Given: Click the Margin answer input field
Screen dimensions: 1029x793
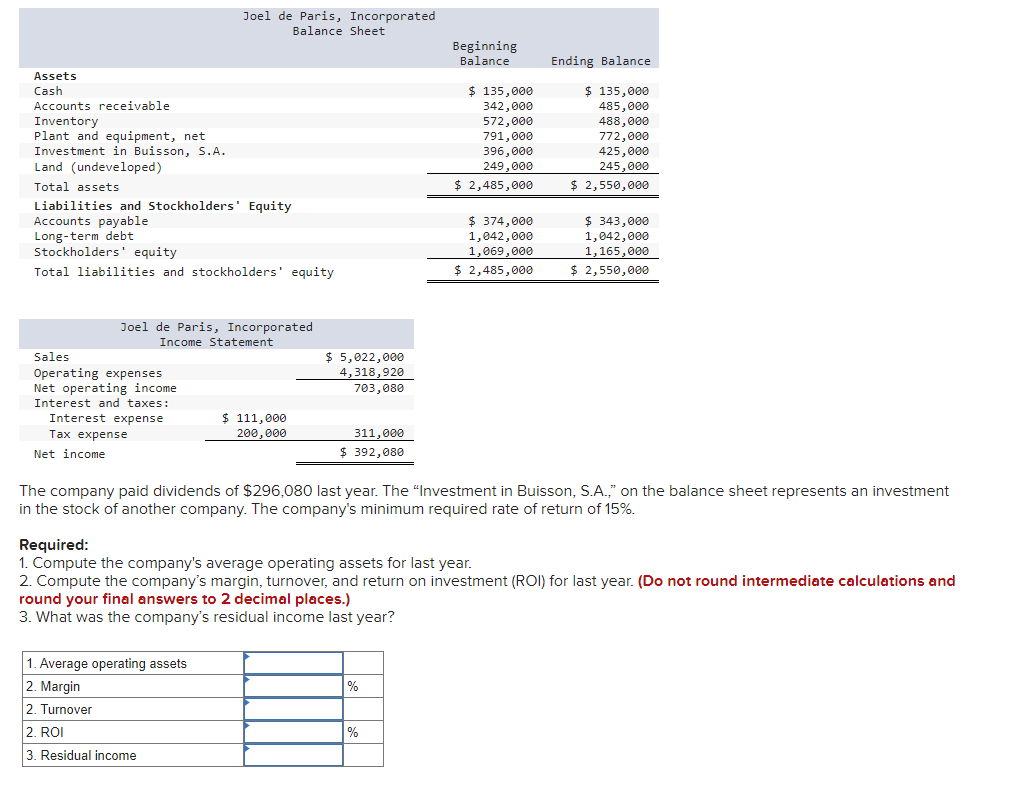Looking at the screenshot, I should [x=293, y=686].
